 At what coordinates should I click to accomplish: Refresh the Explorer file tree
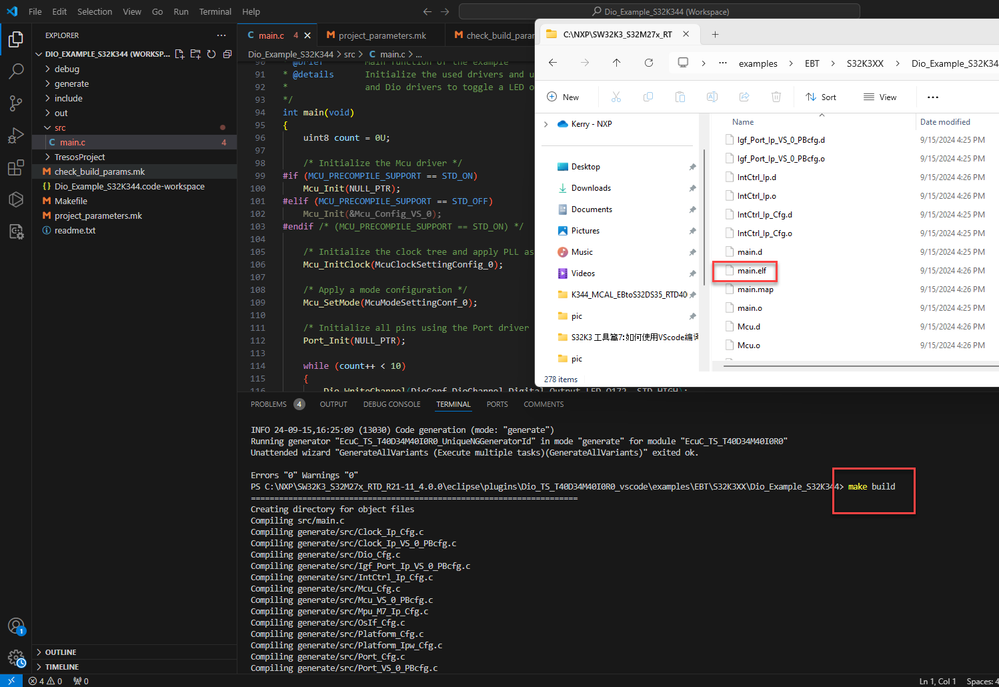coord(212,54)
